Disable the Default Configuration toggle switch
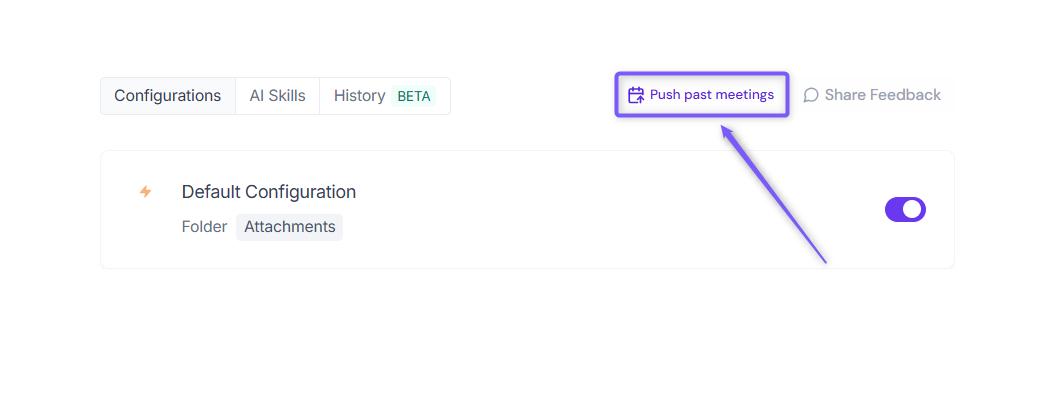The width and height of the screenshot is (1050, 415). coord(905,210)
